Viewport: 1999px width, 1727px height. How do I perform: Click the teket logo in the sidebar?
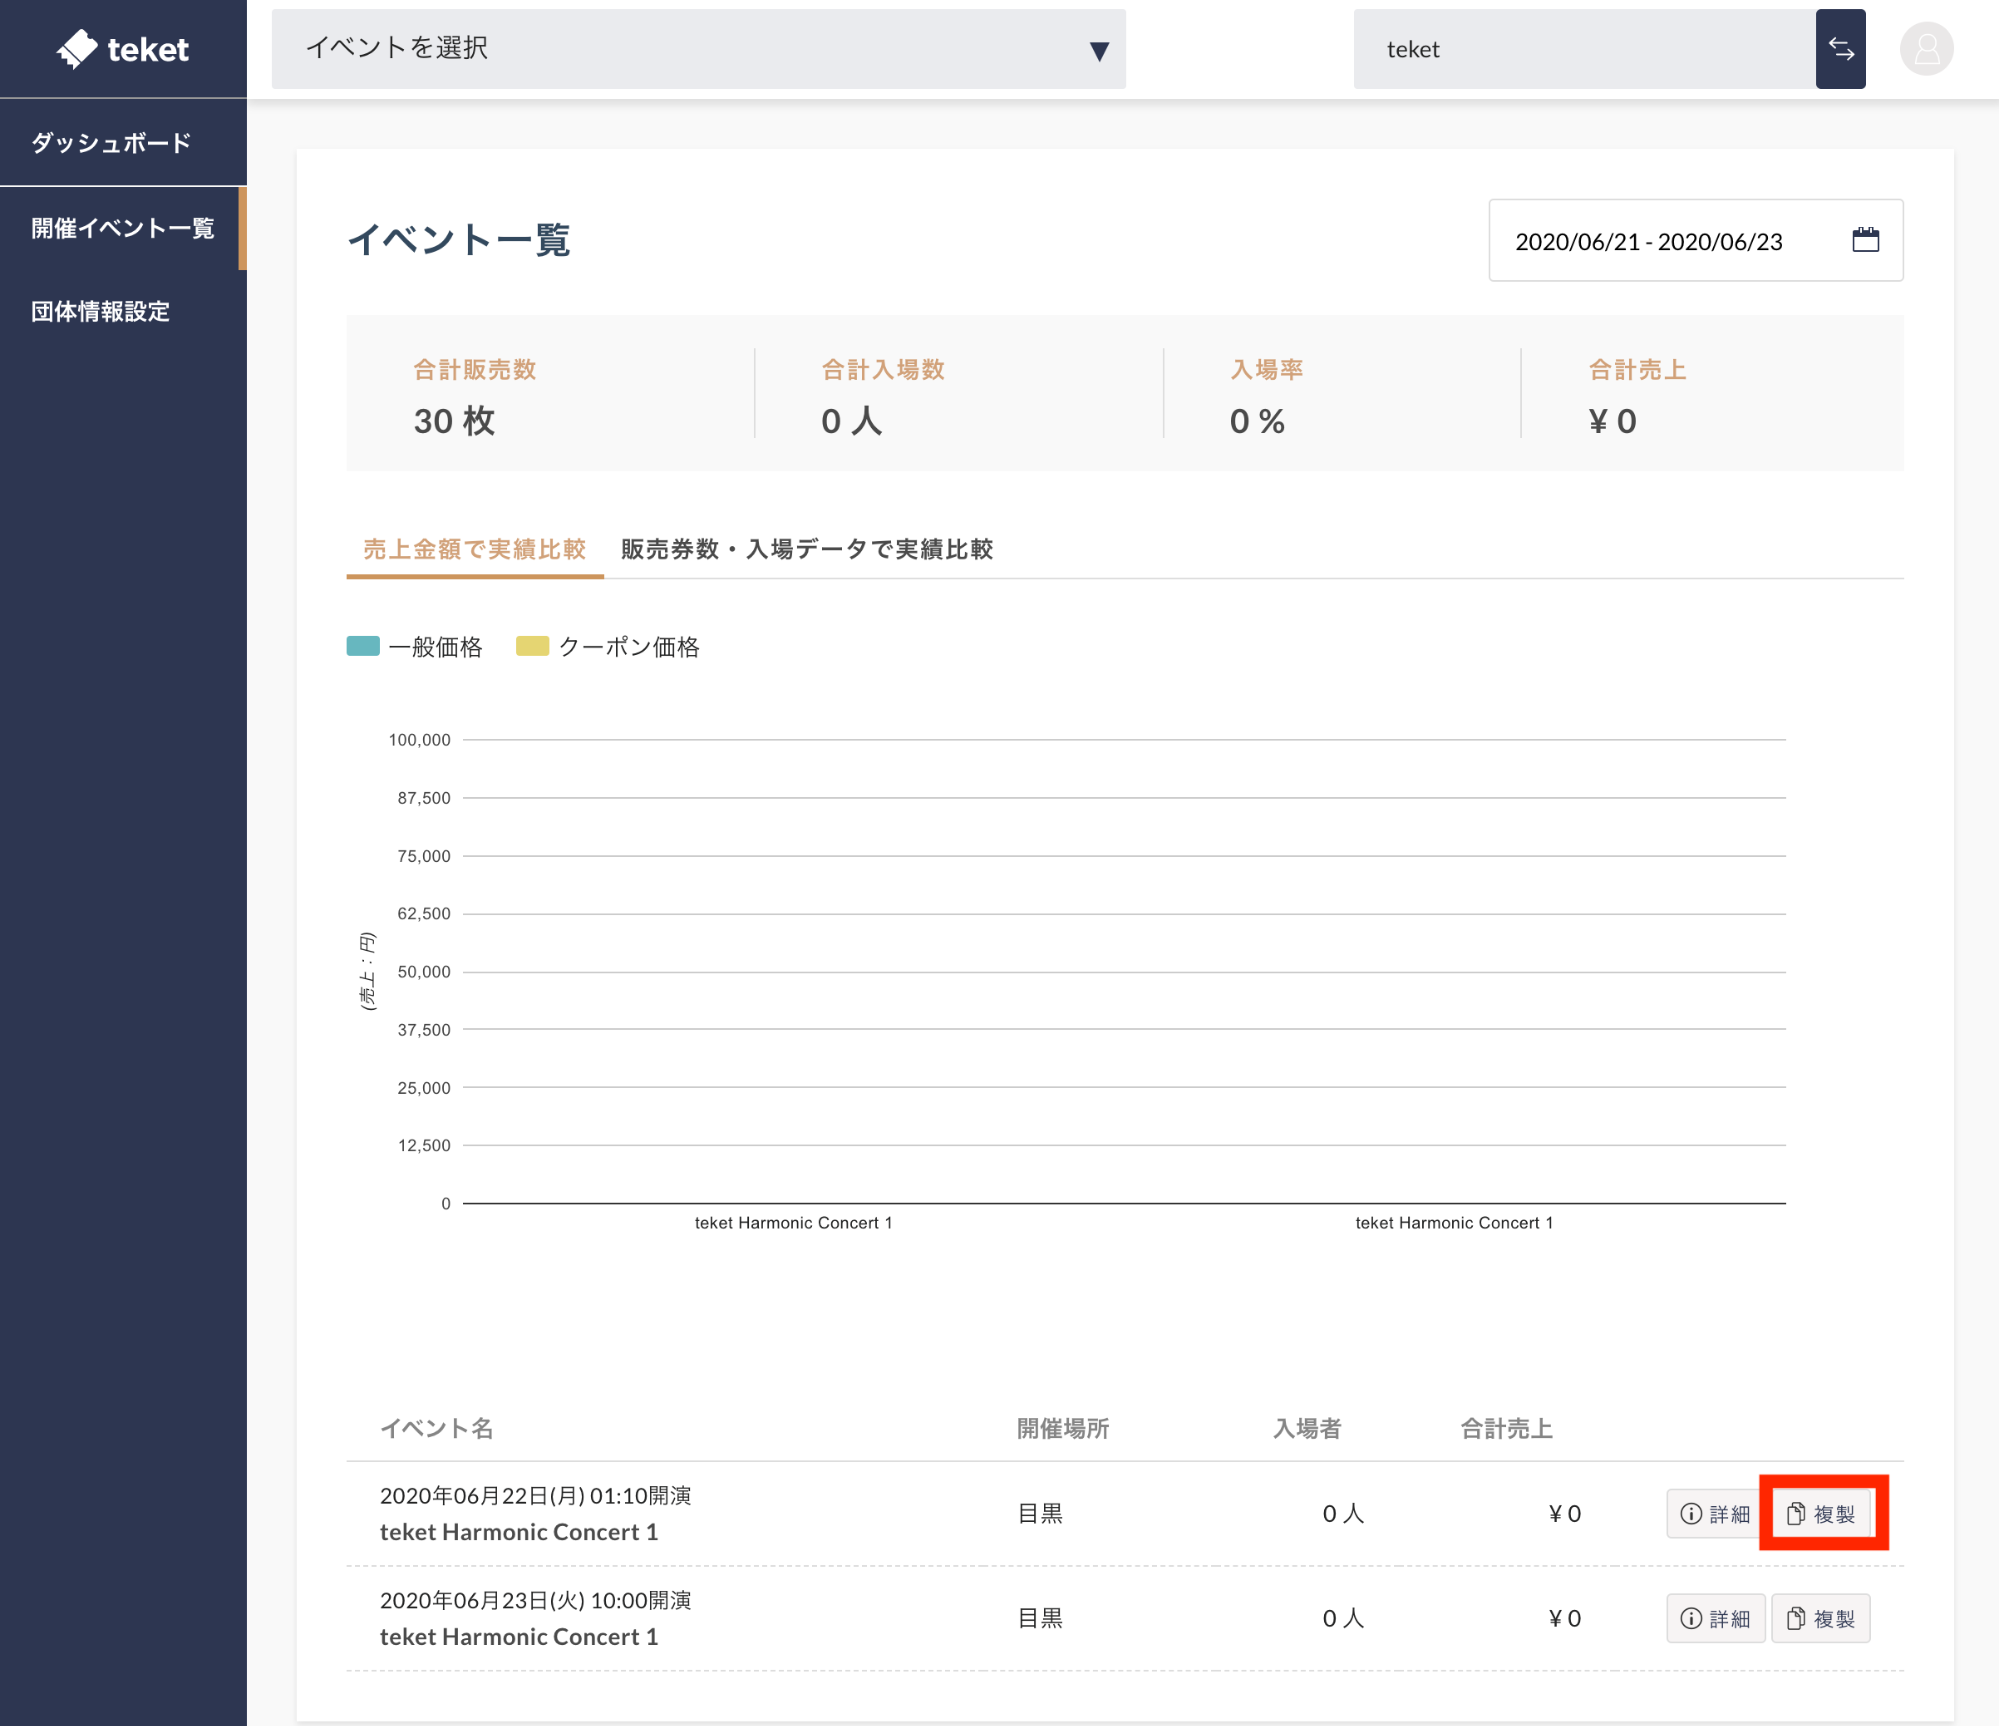(123, 48)
